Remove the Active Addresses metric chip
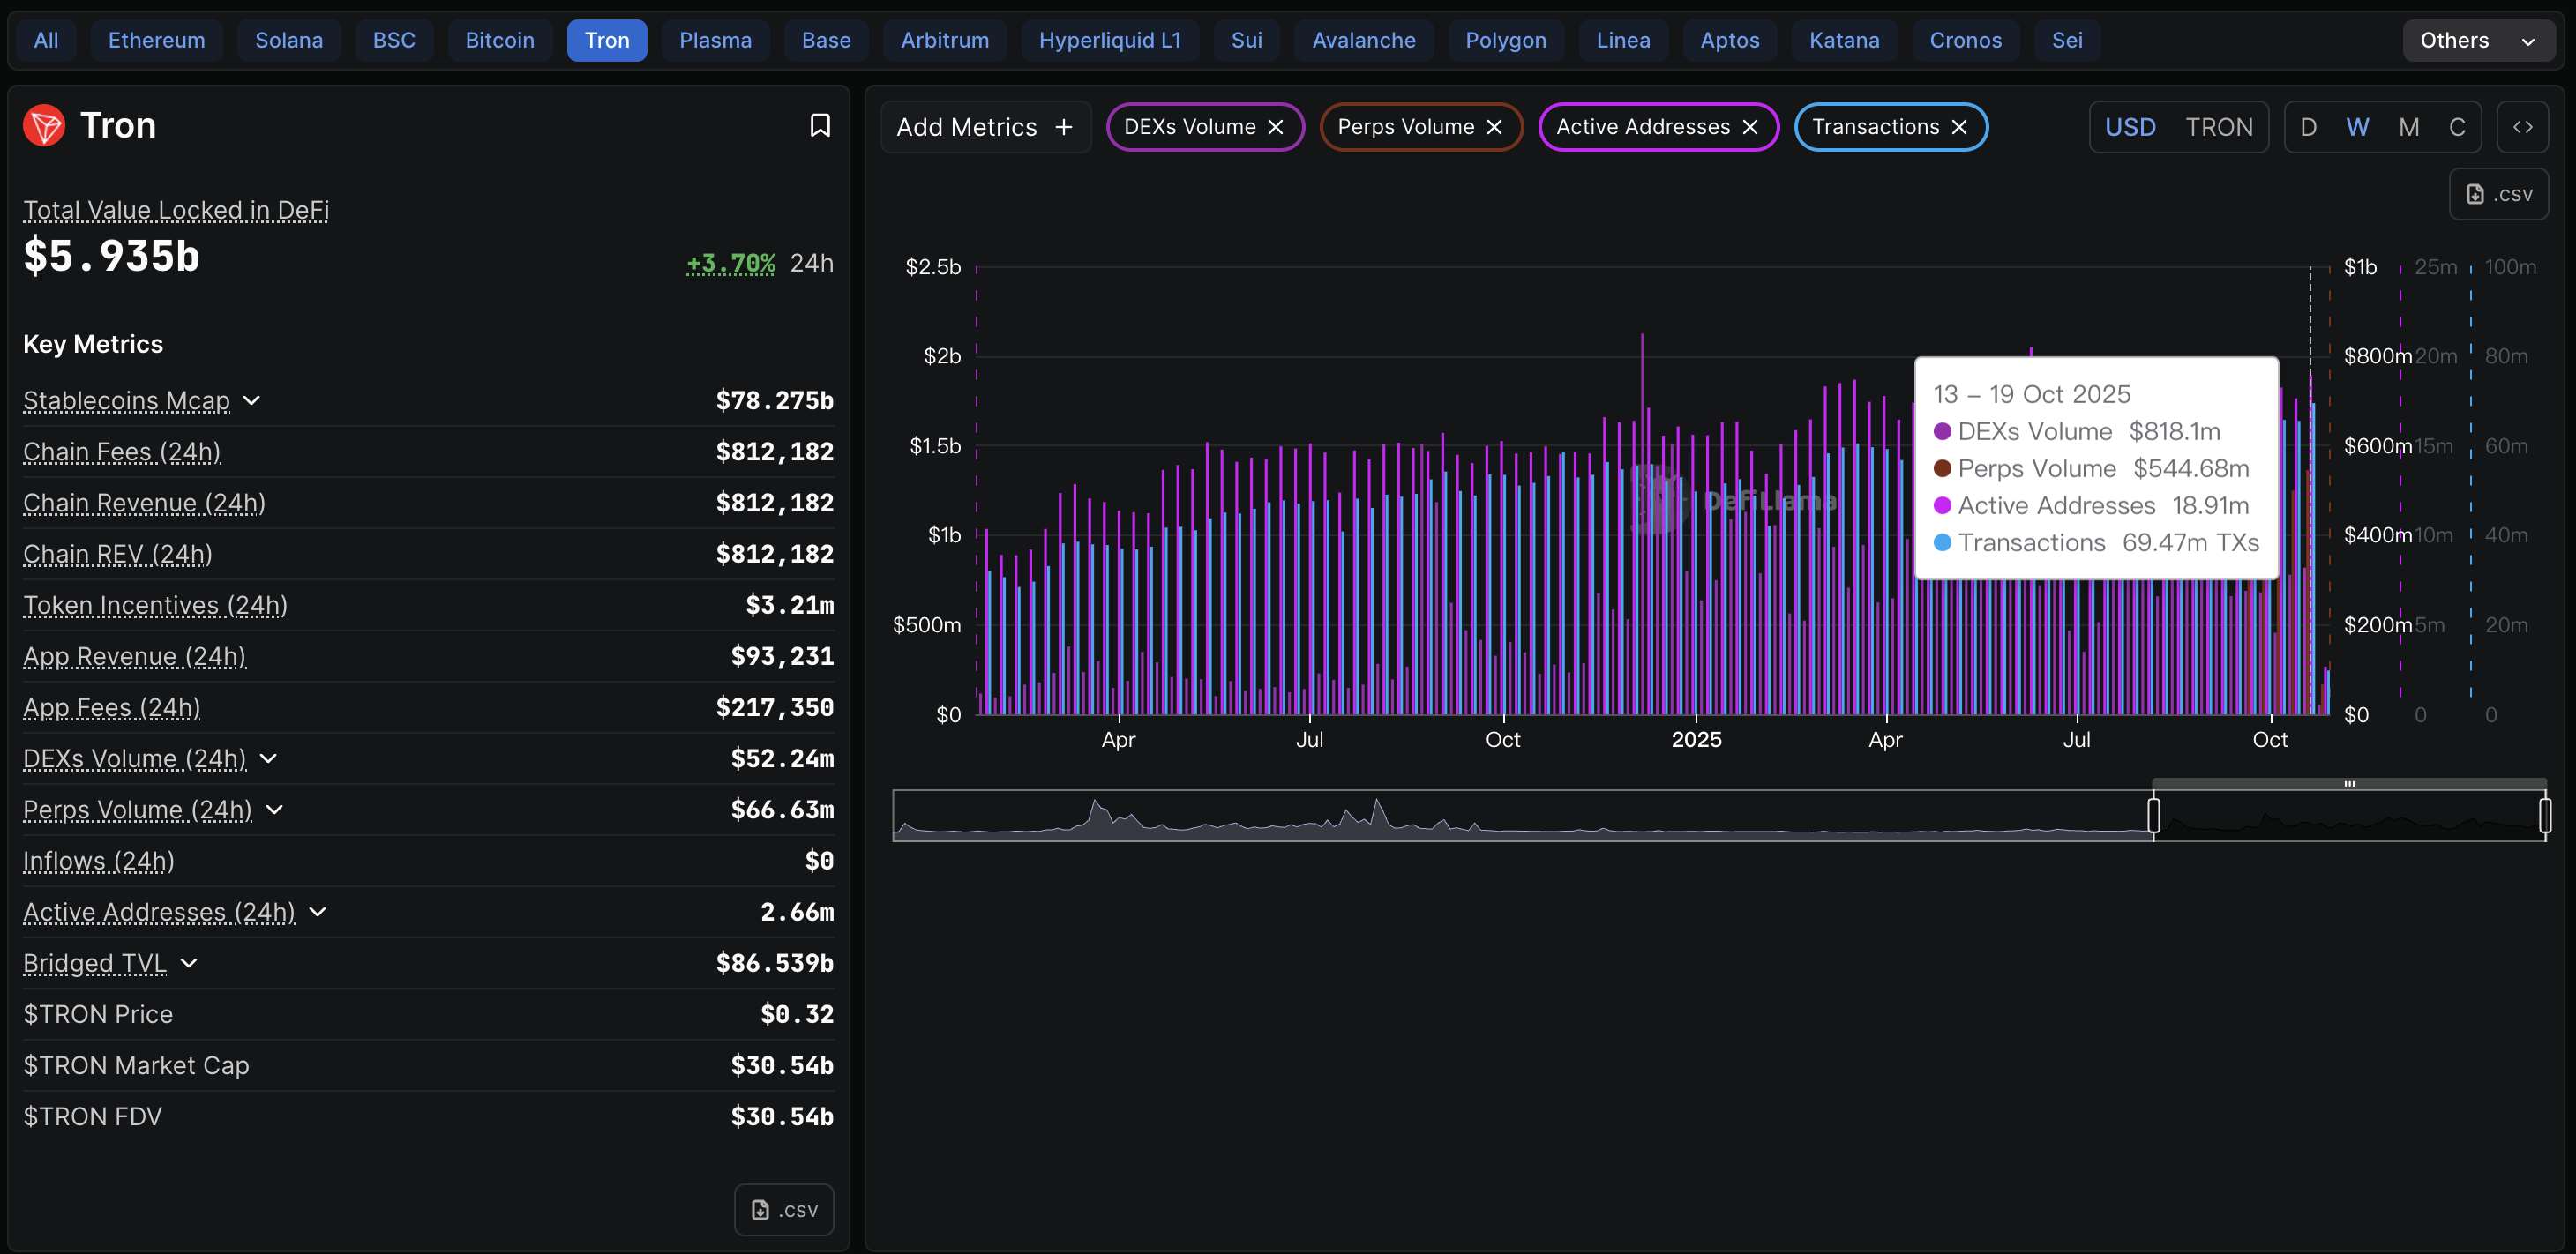This screenshot has width=2576, height=1254. [1750, 127]
